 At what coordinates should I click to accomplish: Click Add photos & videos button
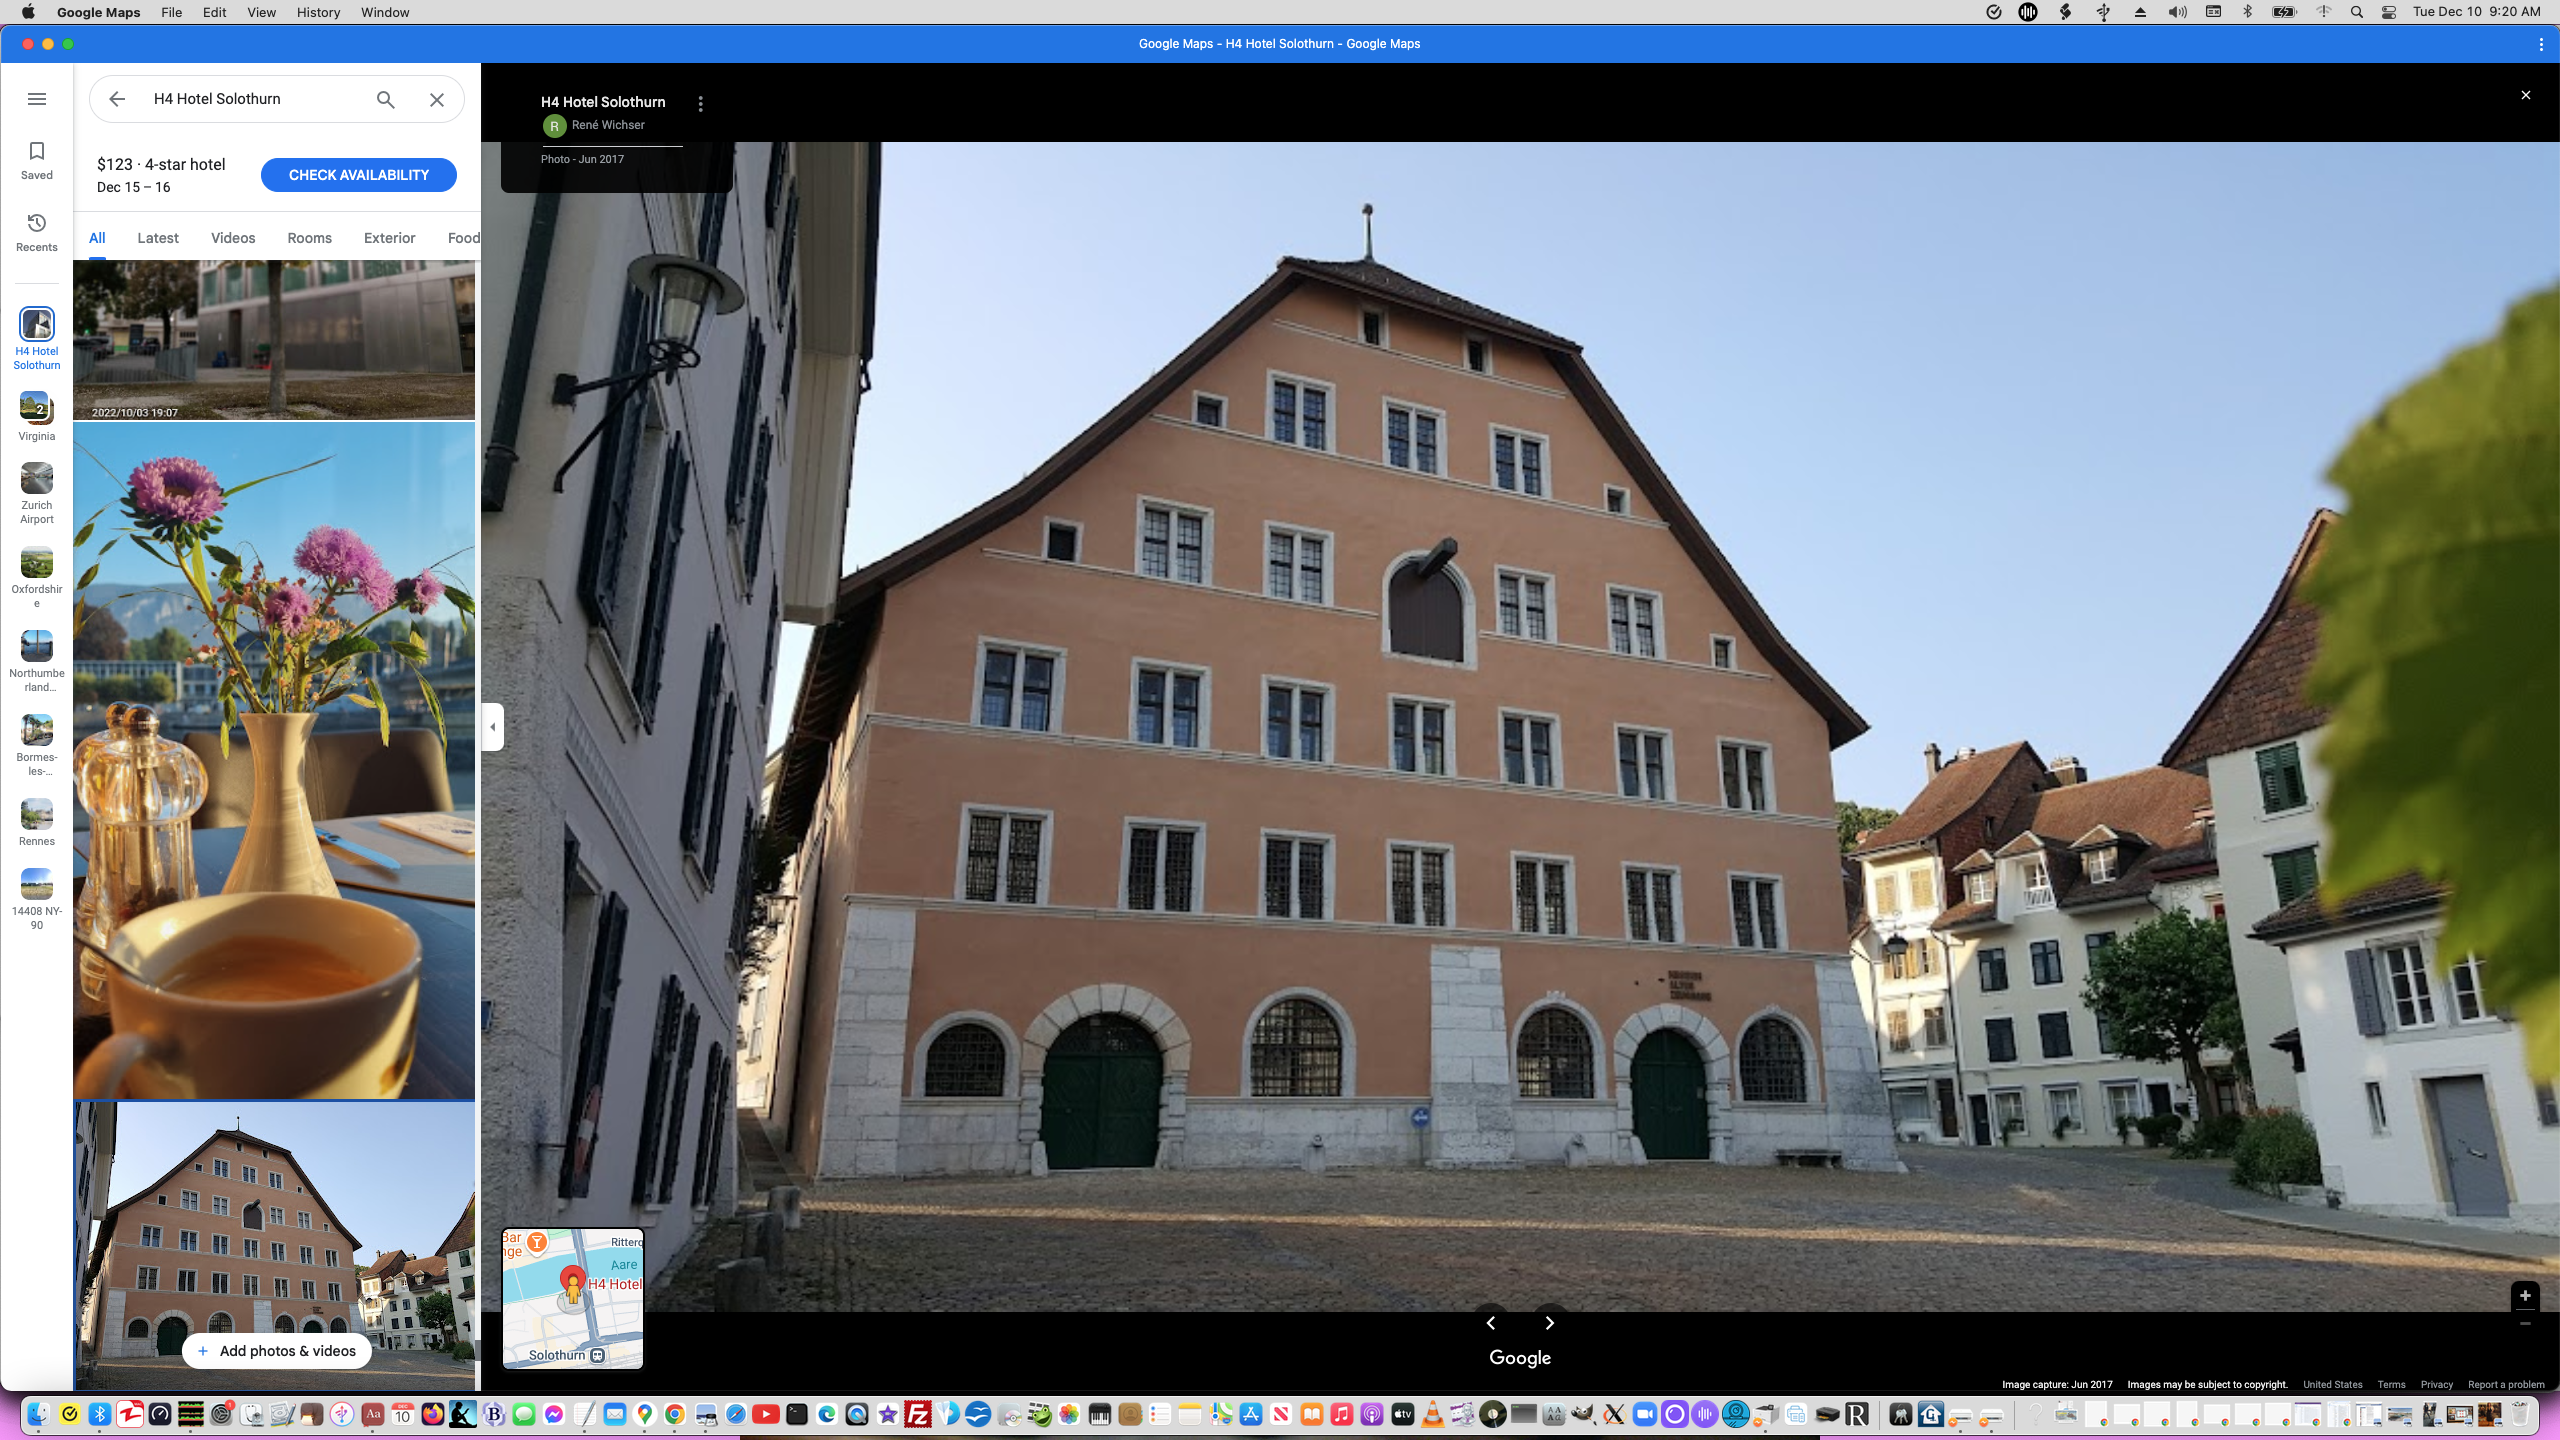pyautogui.click(x=277, y=1351)
